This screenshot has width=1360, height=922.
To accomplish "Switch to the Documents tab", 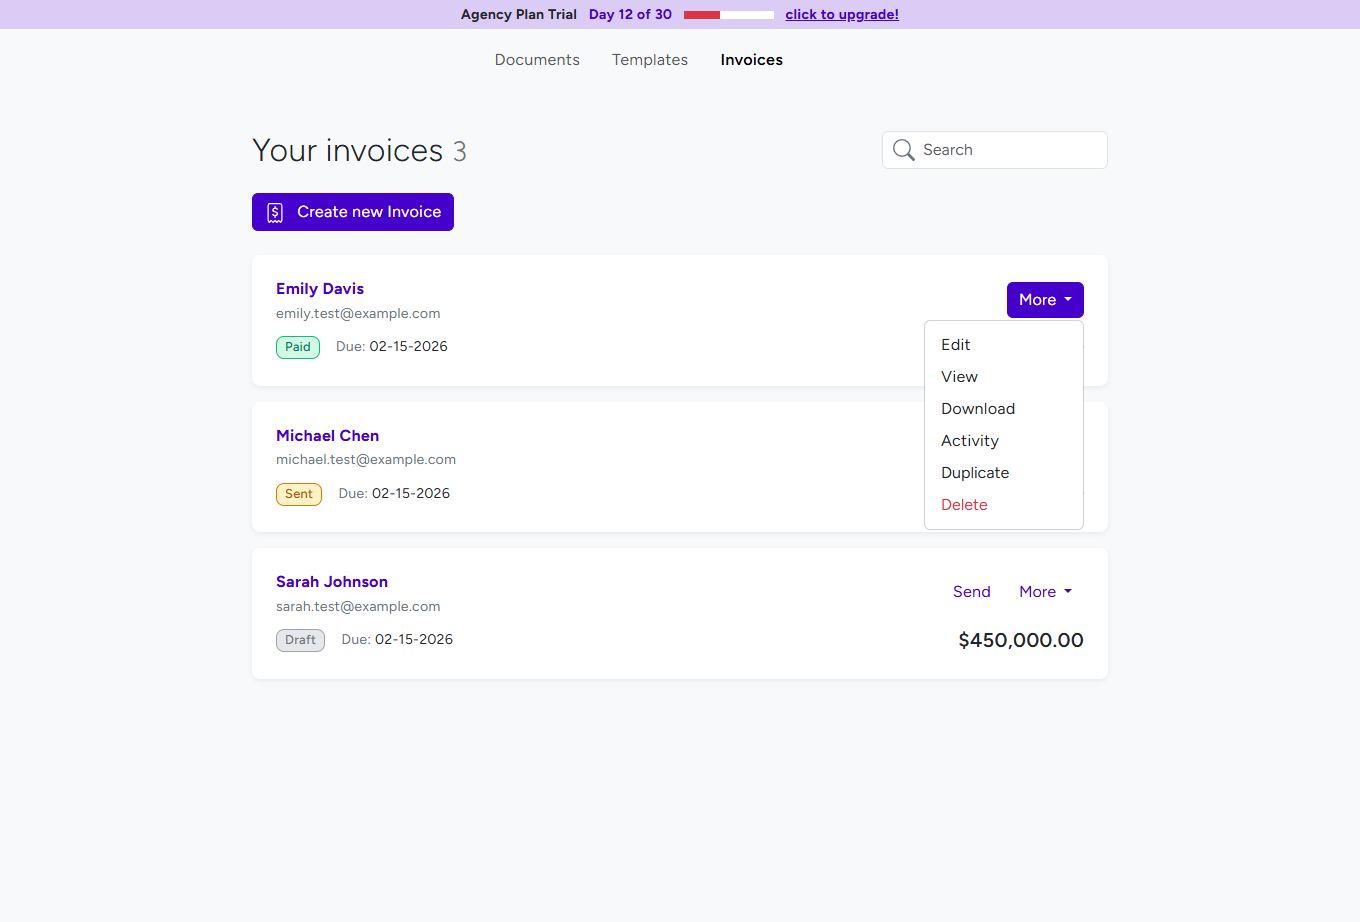I will (x=537, y=60).
